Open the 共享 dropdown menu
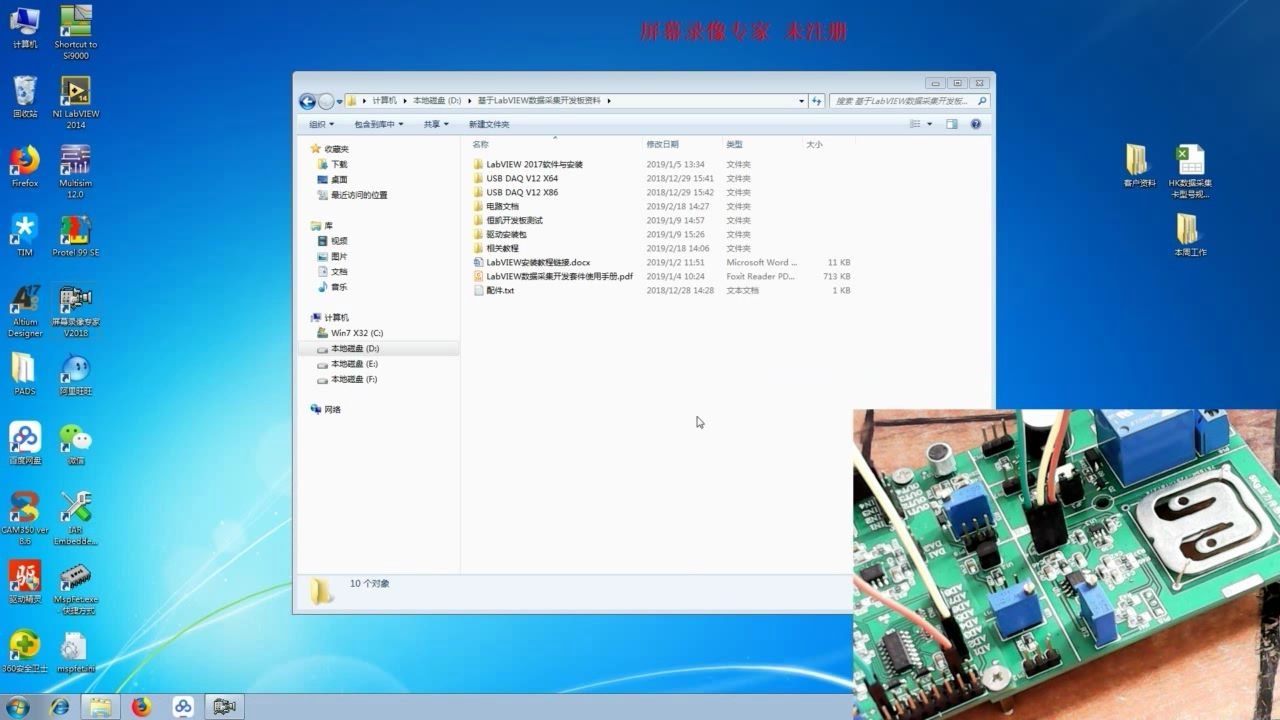 point(436,124)
